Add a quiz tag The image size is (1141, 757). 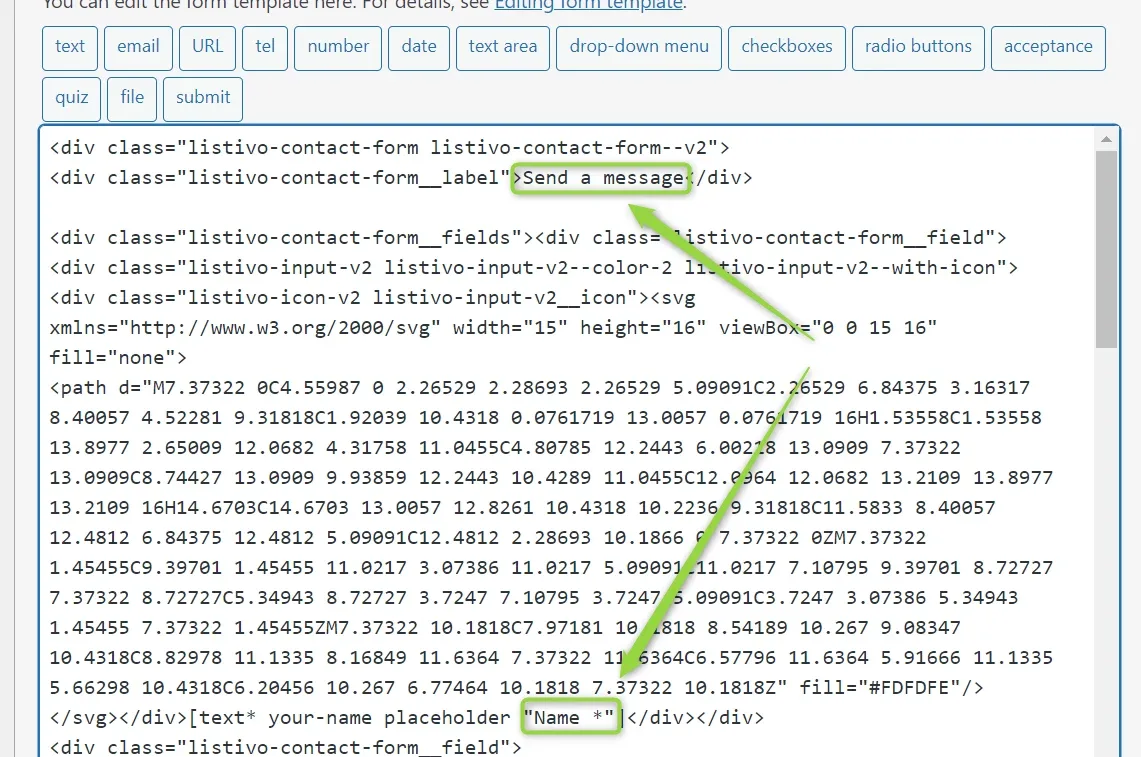[71, 99]
